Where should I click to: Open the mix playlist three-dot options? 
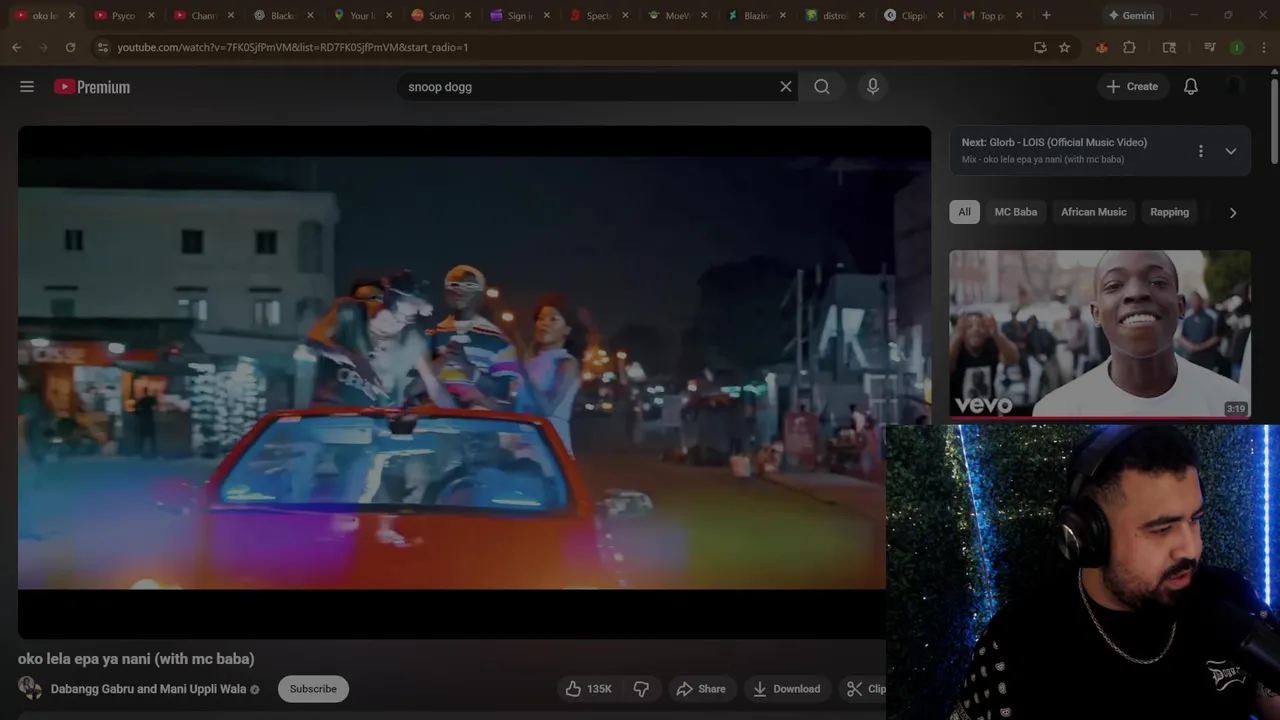tap(1201, 151)
